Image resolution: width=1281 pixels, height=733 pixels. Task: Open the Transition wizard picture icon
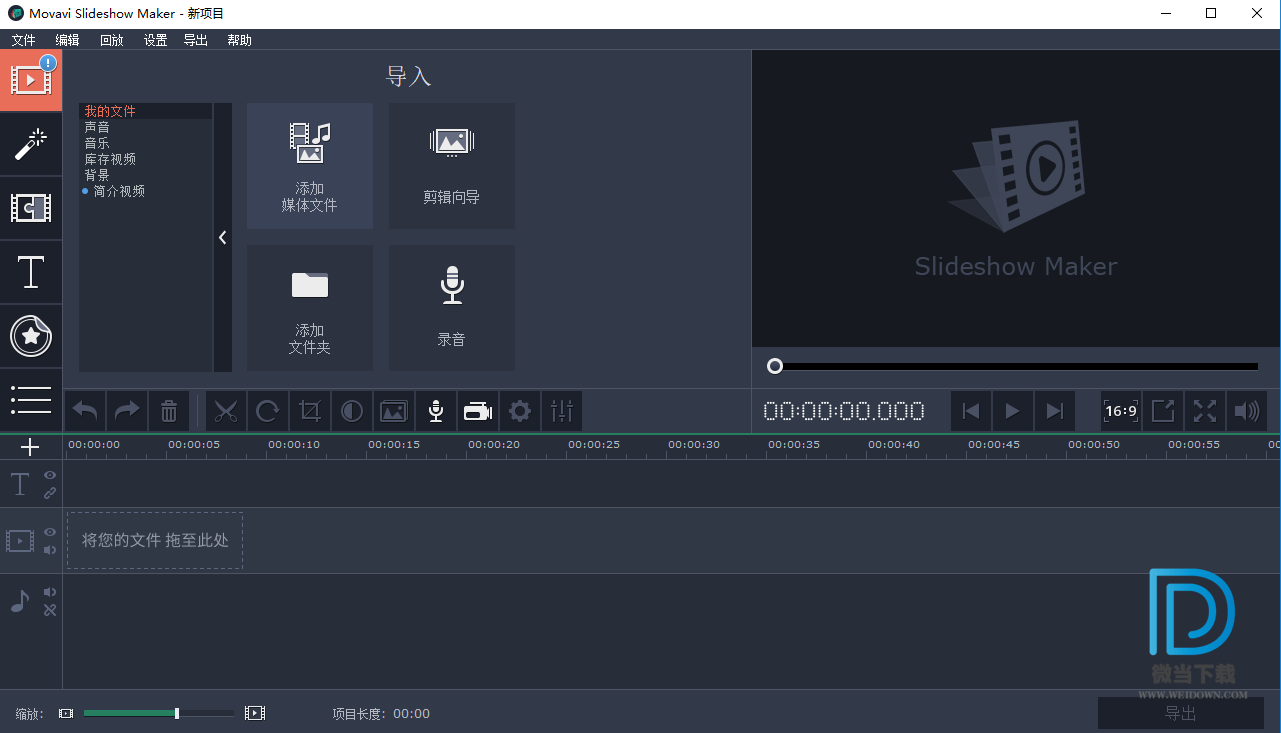394,411
